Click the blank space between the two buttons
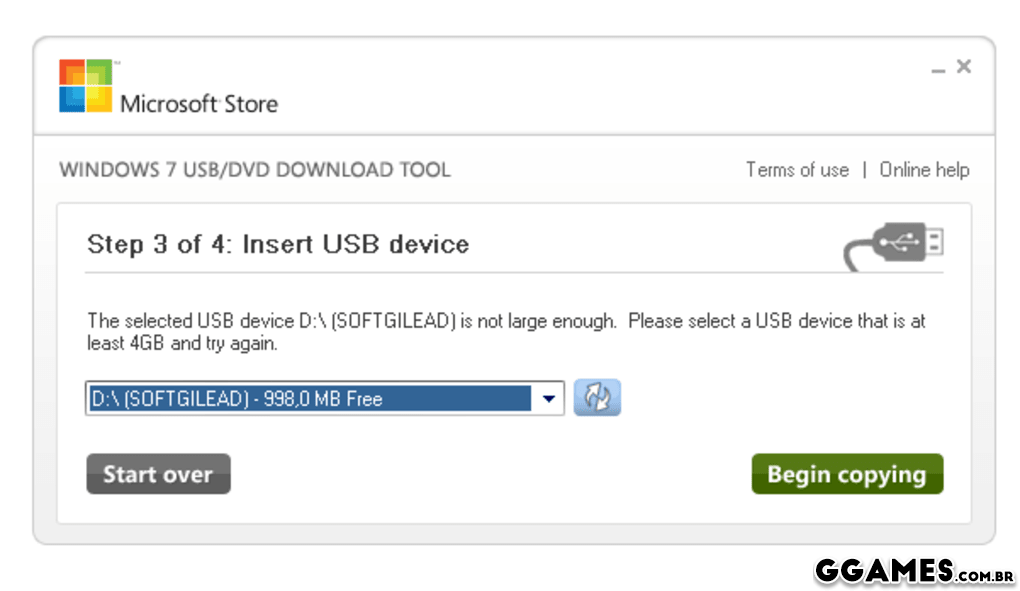This screenshot has width=1020, height=591. point(490,474)
